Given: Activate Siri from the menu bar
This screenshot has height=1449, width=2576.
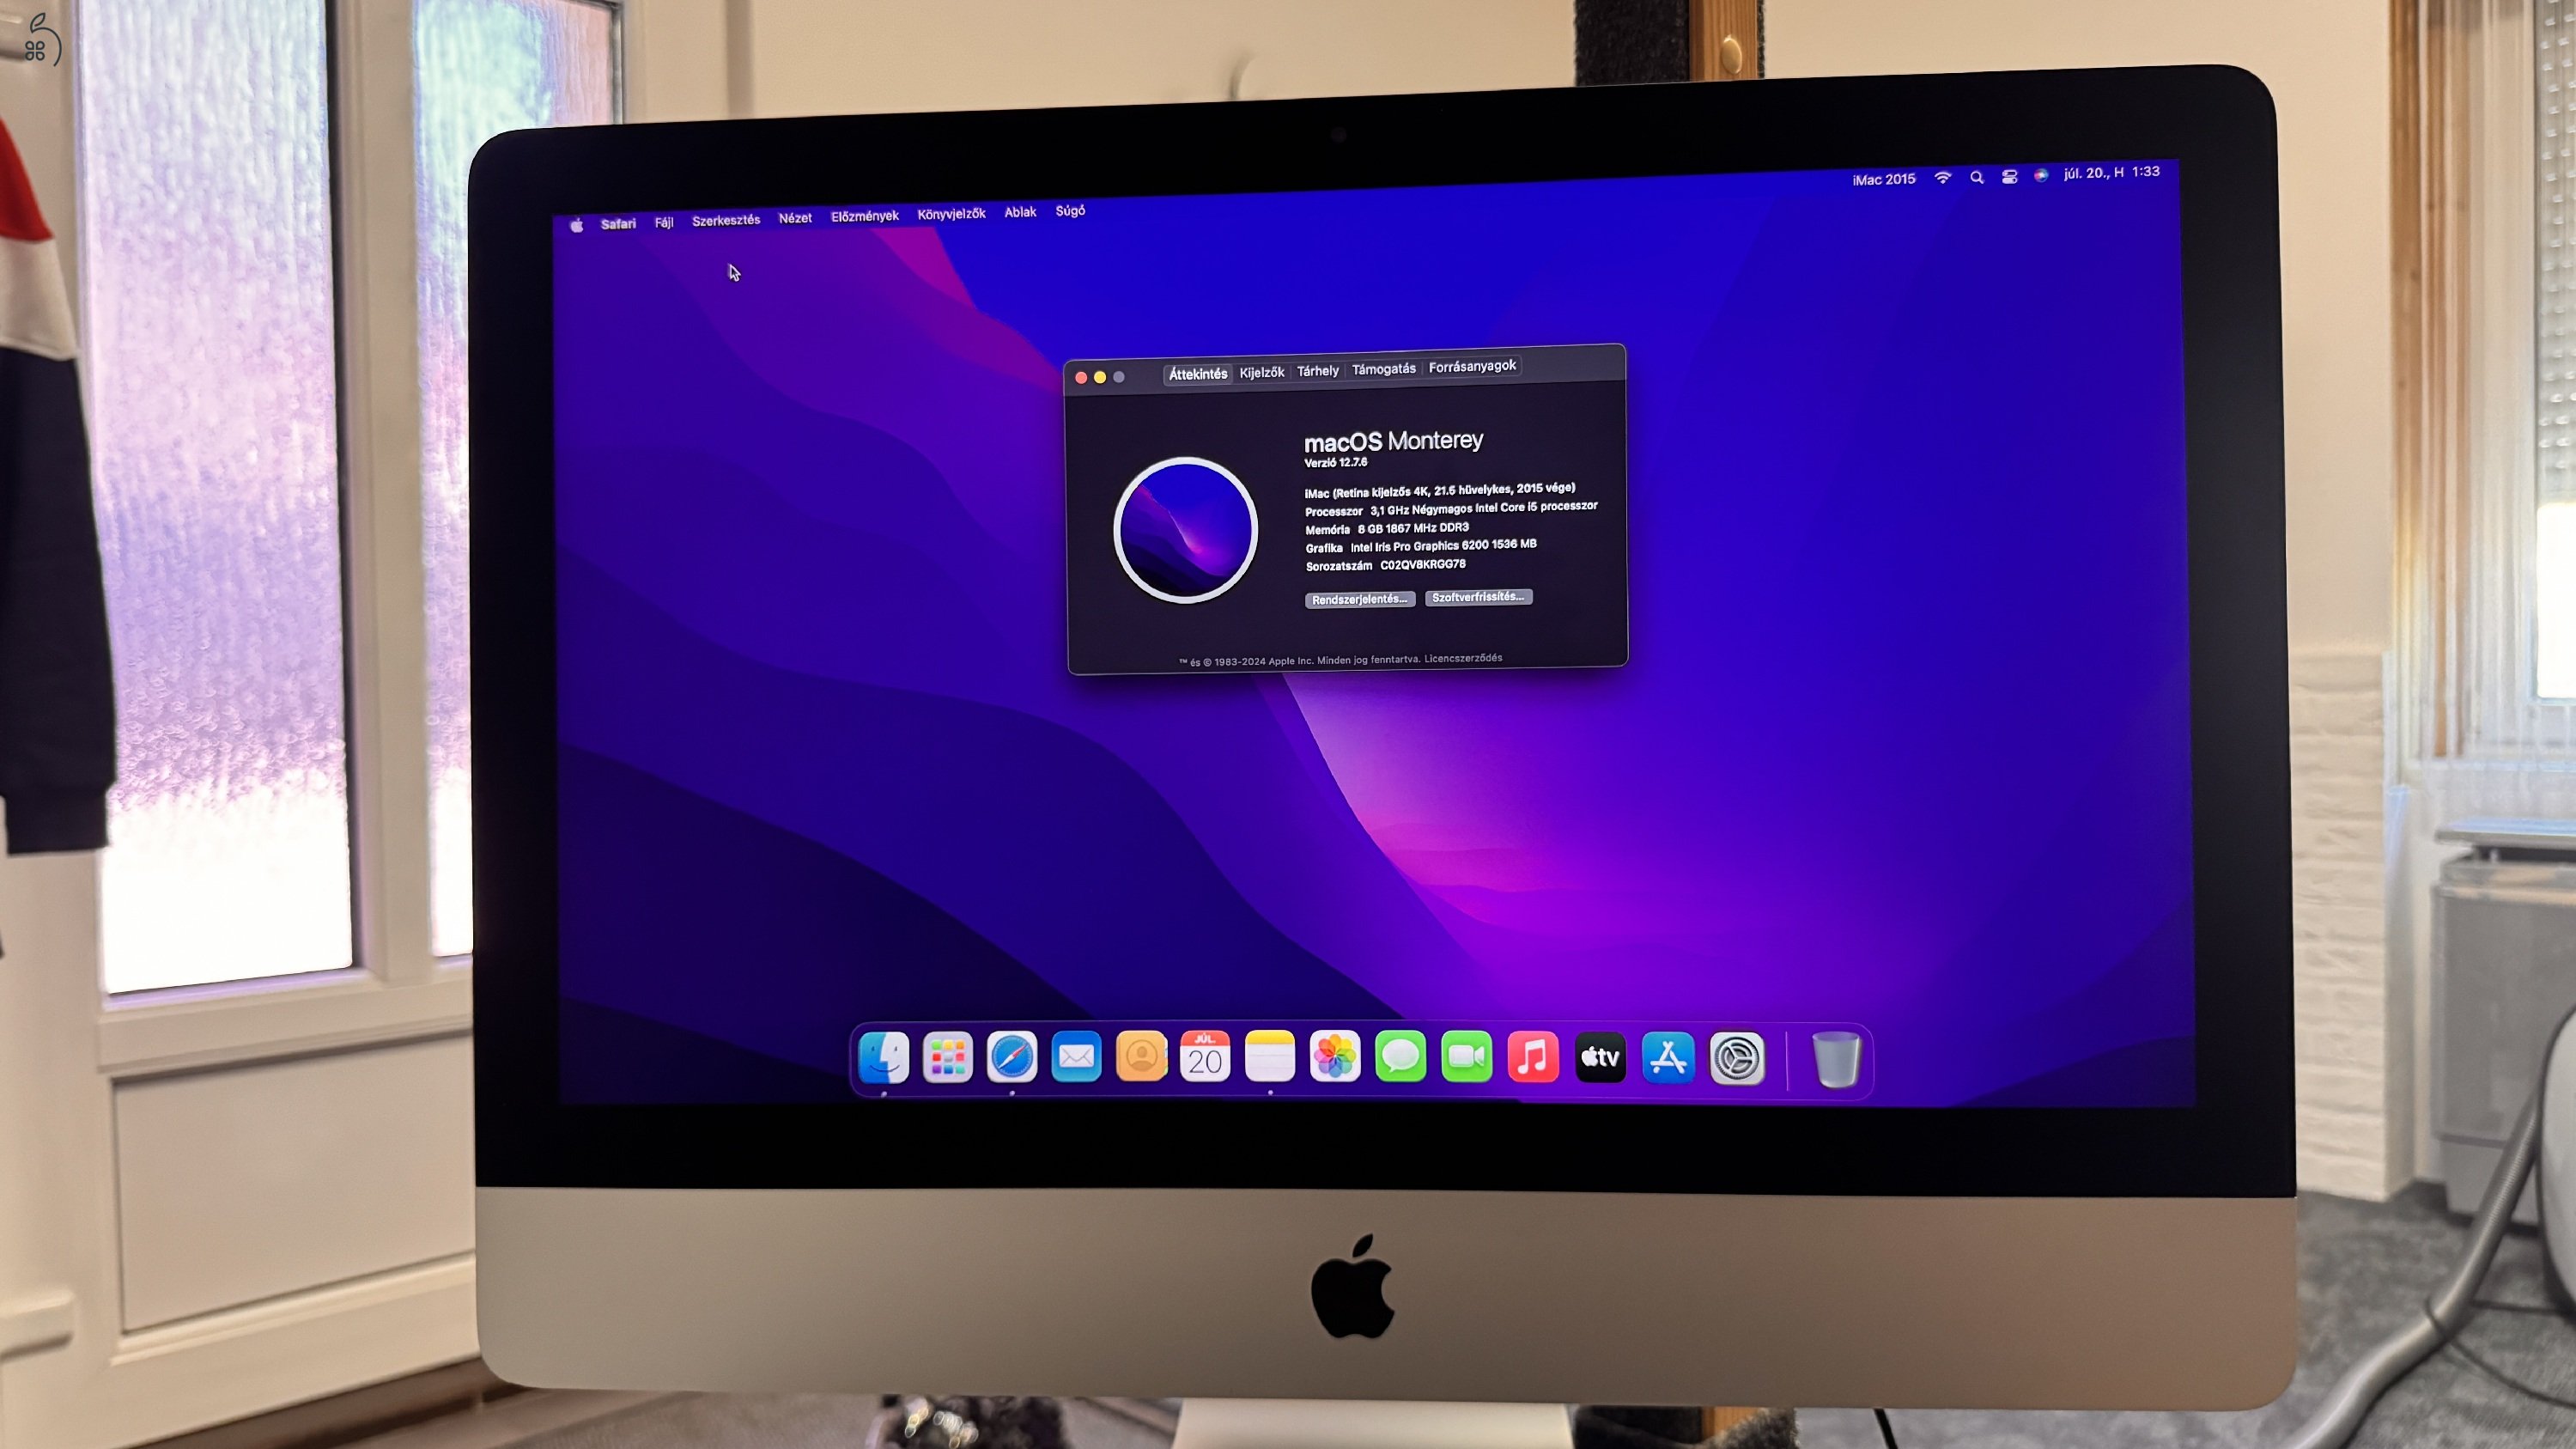Looking at the screenshot, I should point(2041,175).
